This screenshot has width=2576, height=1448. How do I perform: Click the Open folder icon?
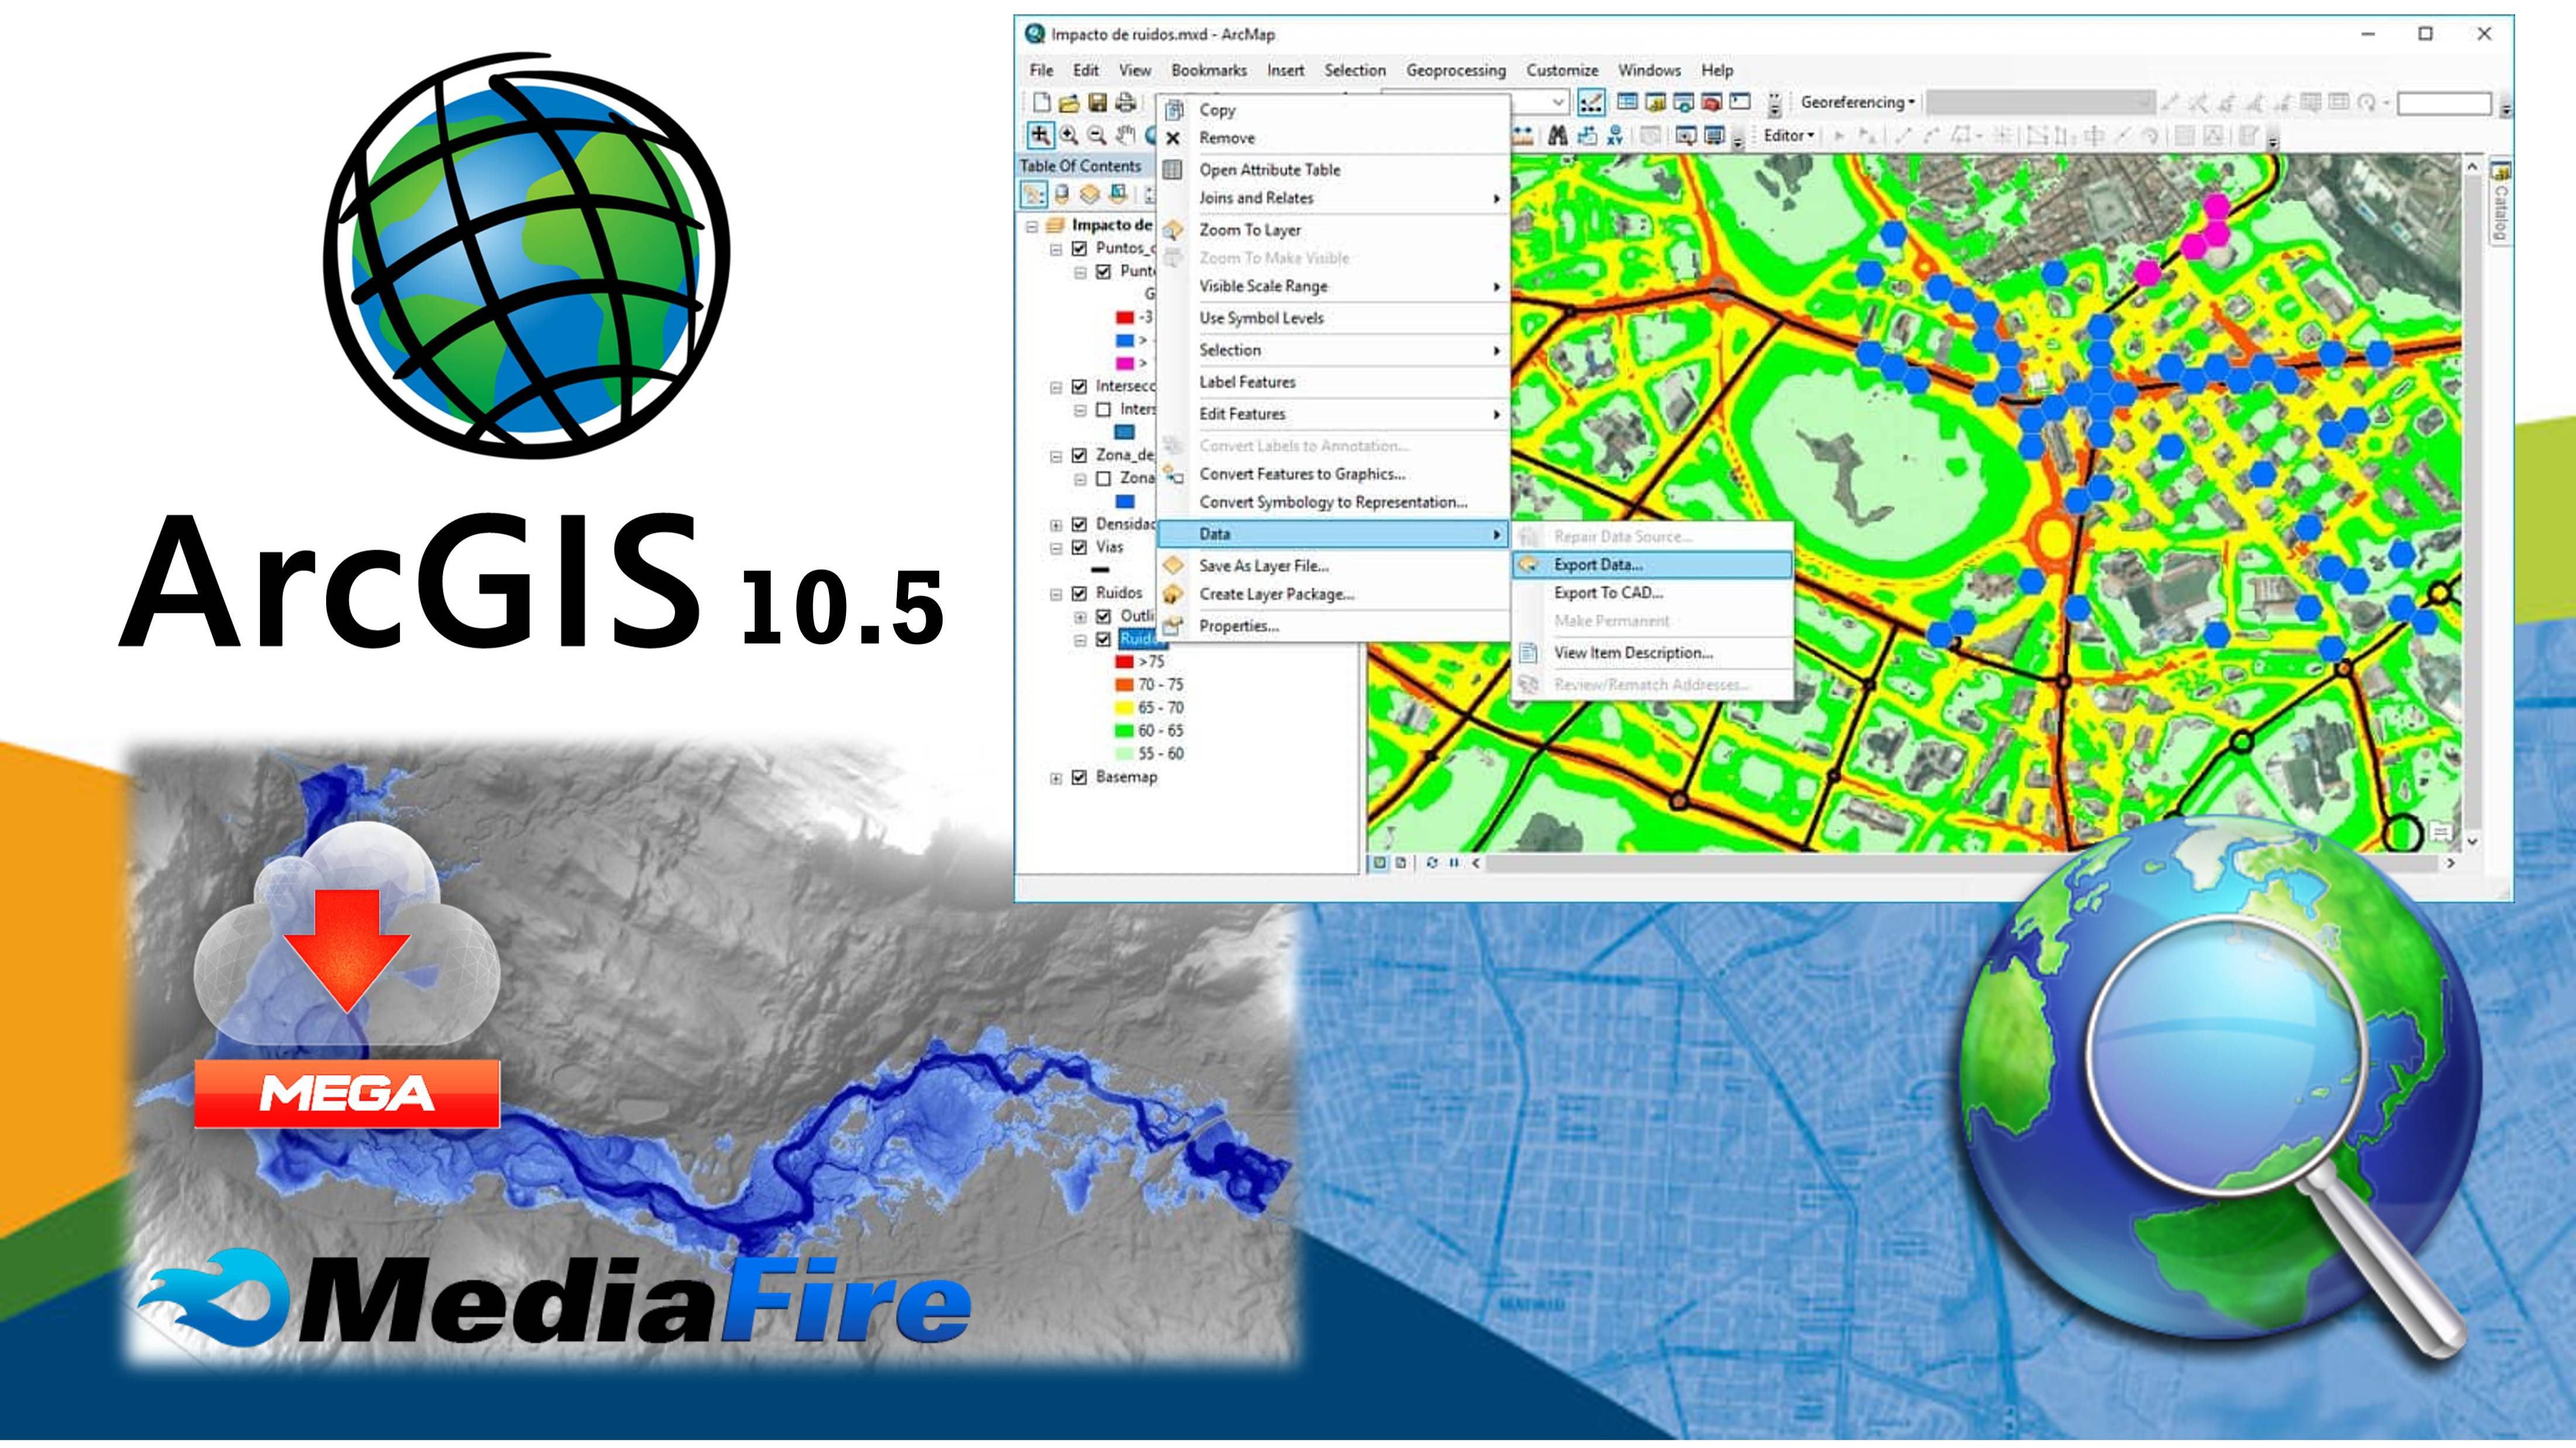(1069, 102)
